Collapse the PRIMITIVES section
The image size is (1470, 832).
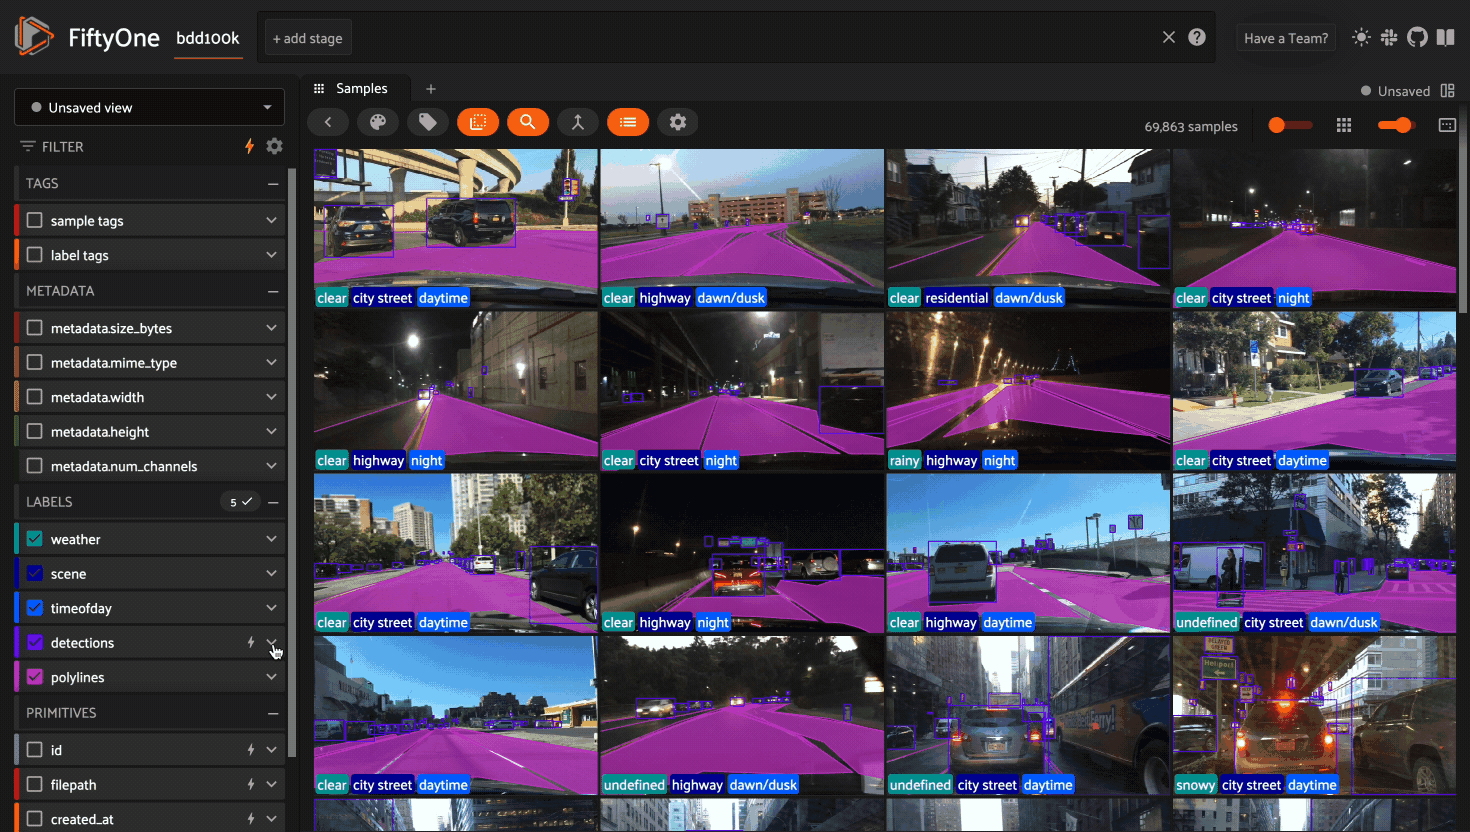(272, 713)
